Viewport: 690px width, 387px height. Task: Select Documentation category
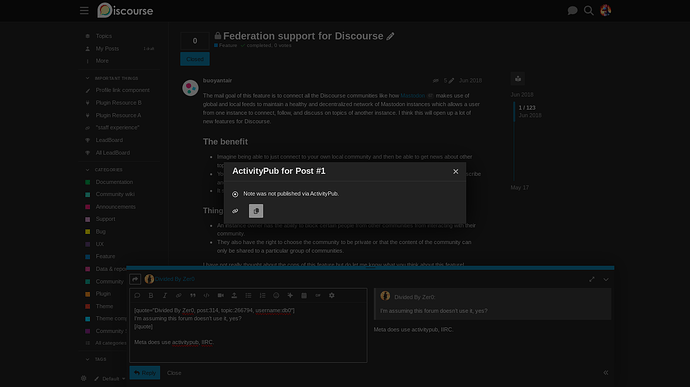114,182
